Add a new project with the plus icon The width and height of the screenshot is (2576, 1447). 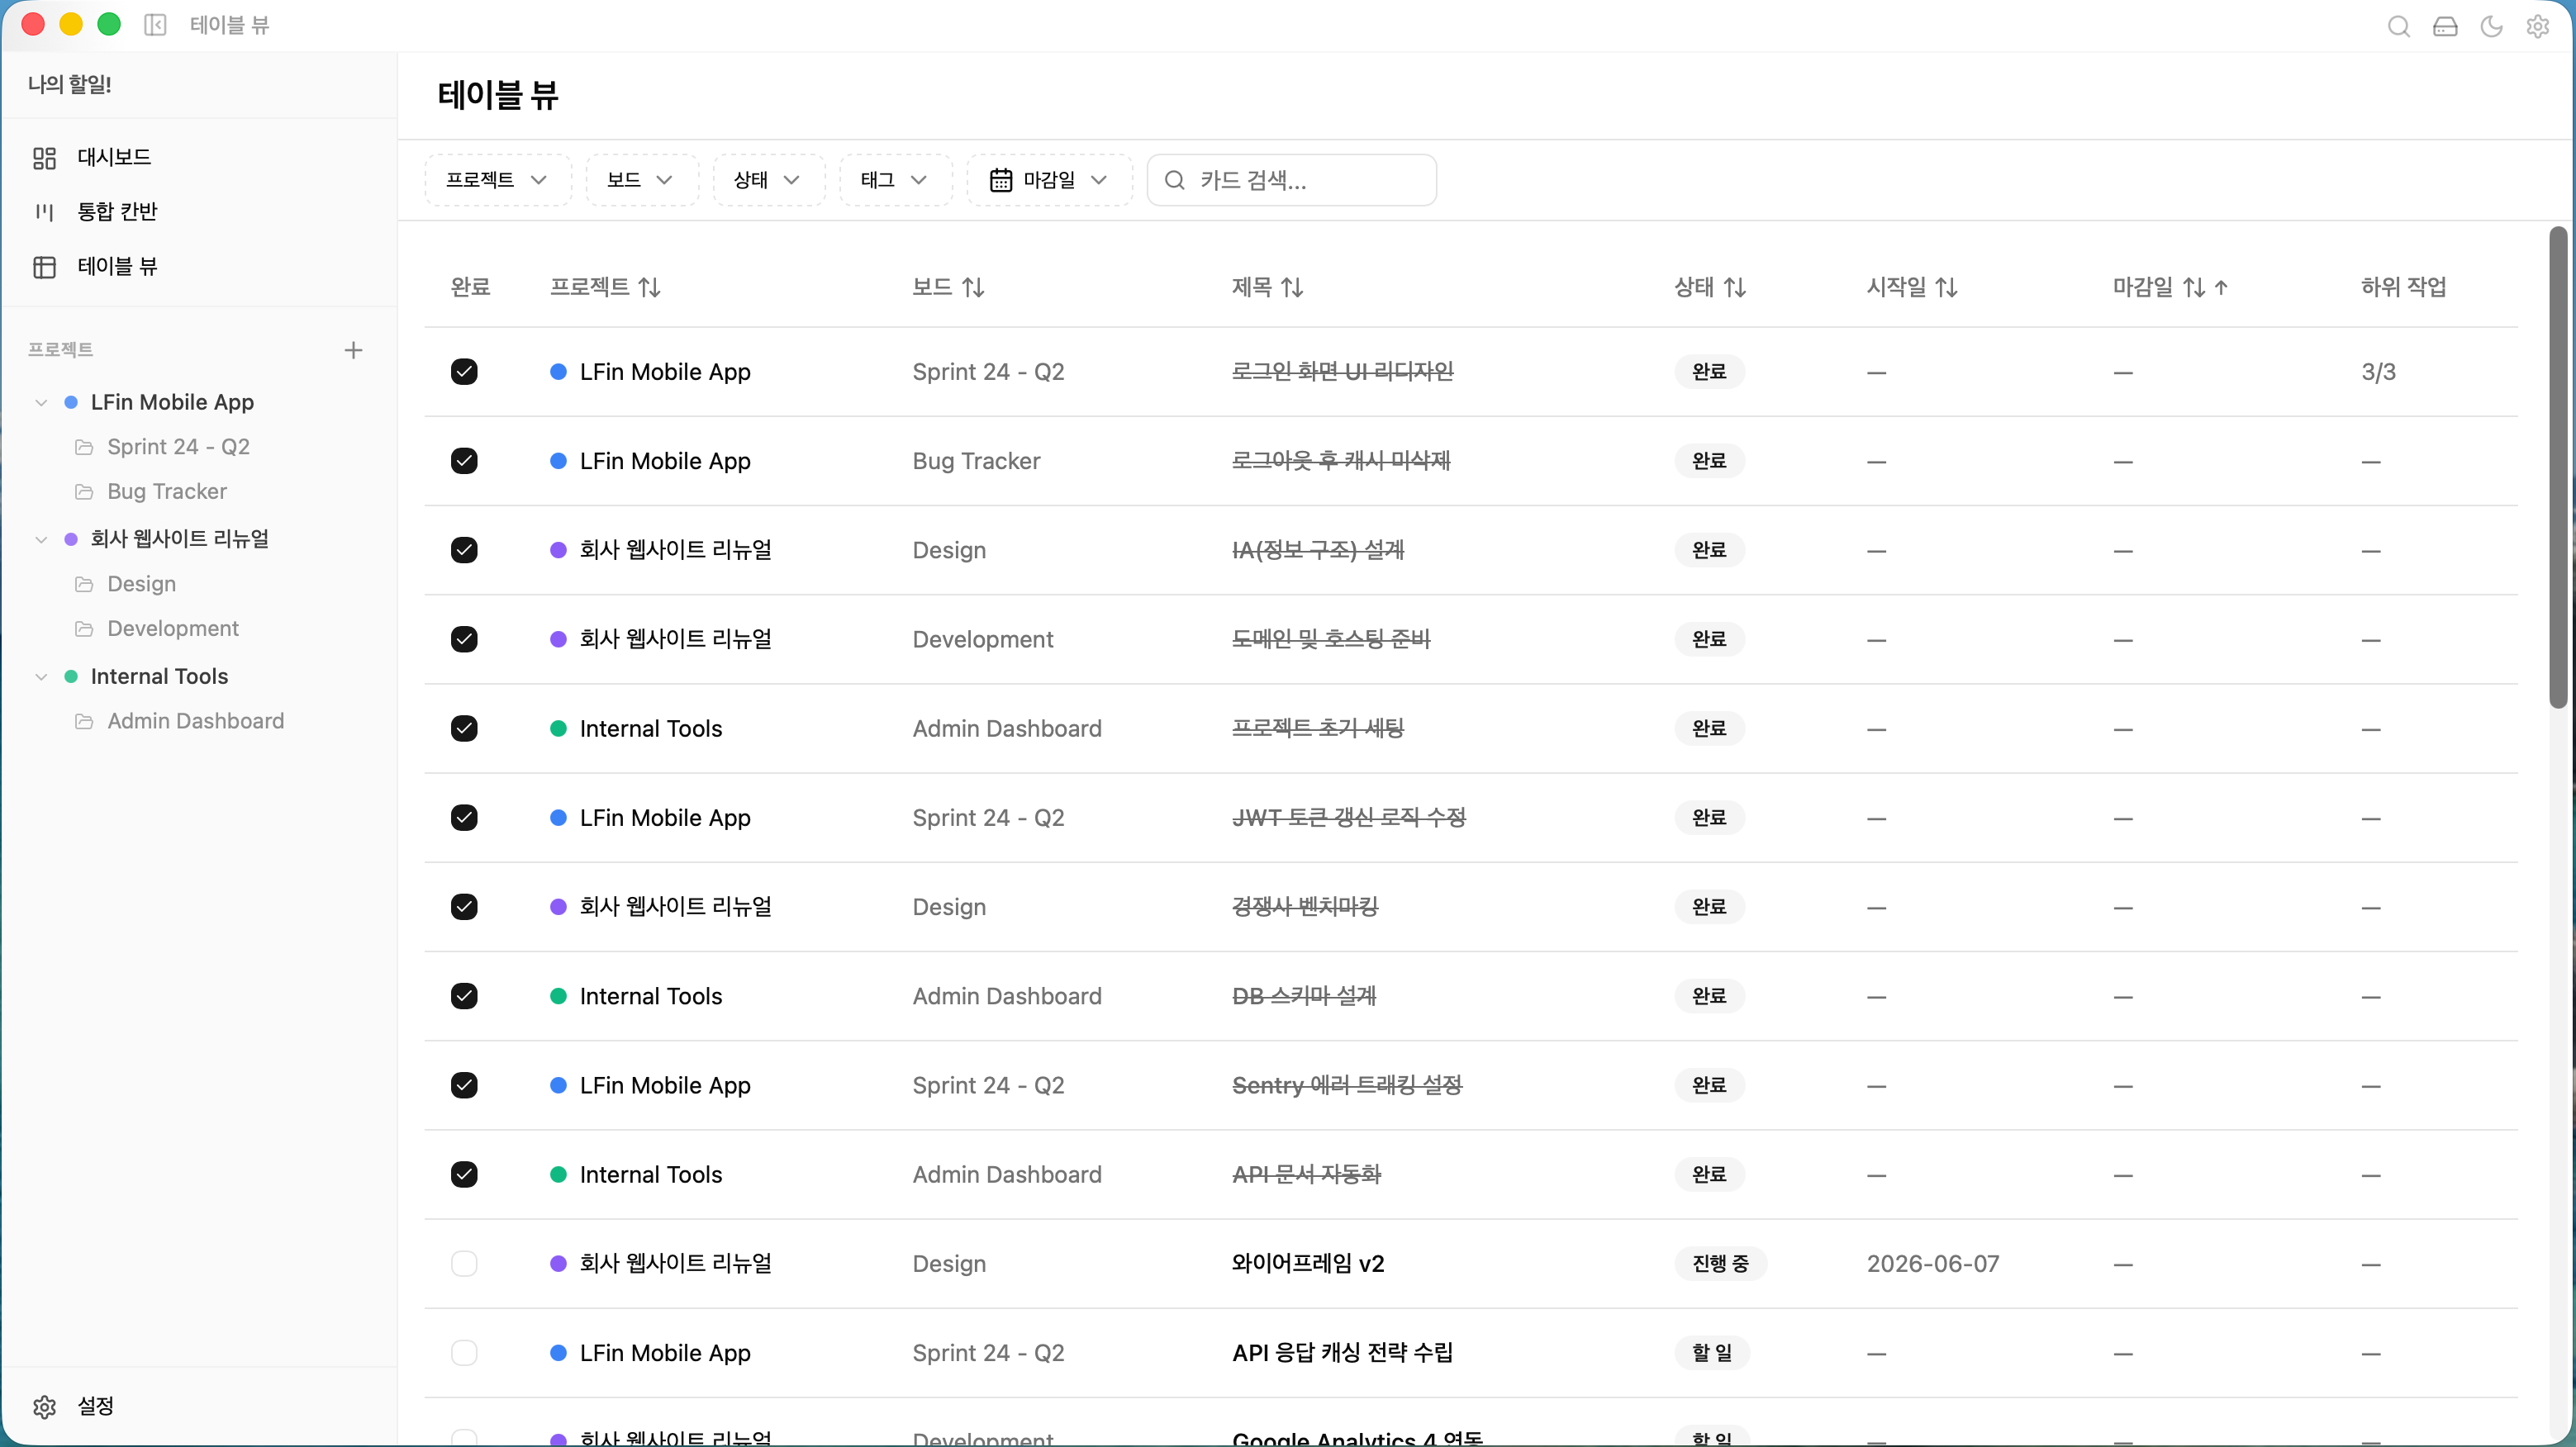[x=353, y=350]
